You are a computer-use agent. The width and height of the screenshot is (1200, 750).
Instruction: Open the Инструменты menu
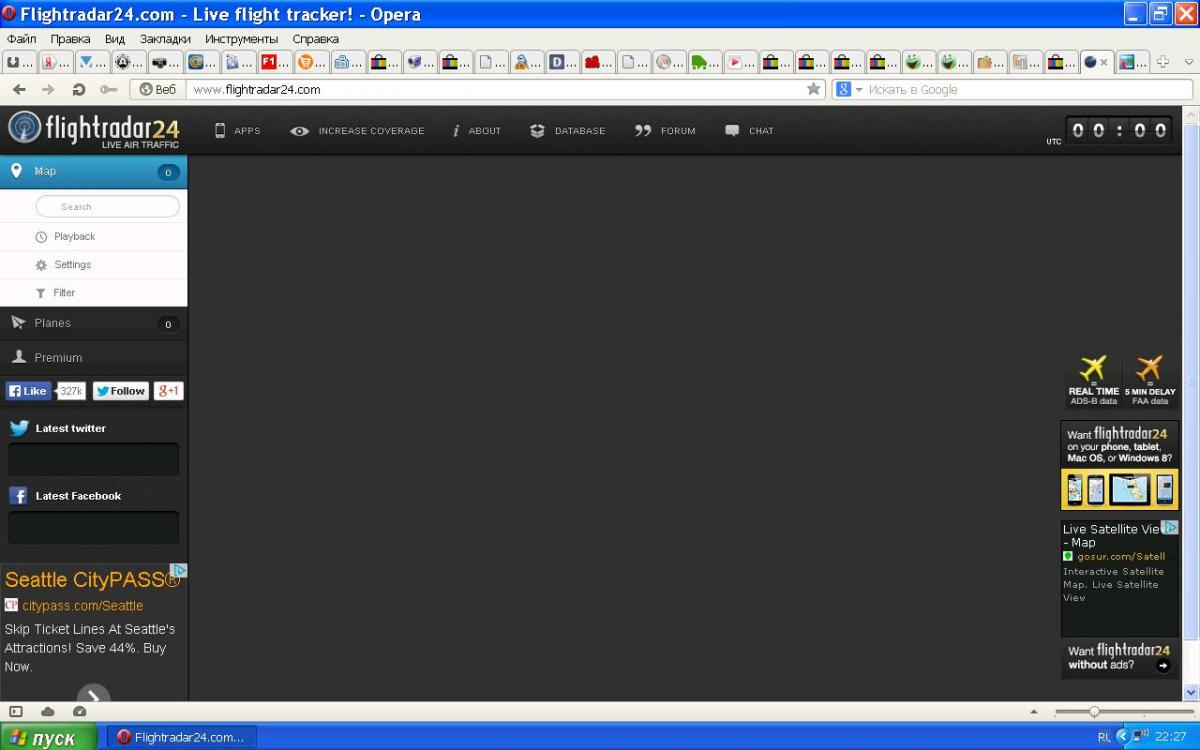[x=241, y=39]
